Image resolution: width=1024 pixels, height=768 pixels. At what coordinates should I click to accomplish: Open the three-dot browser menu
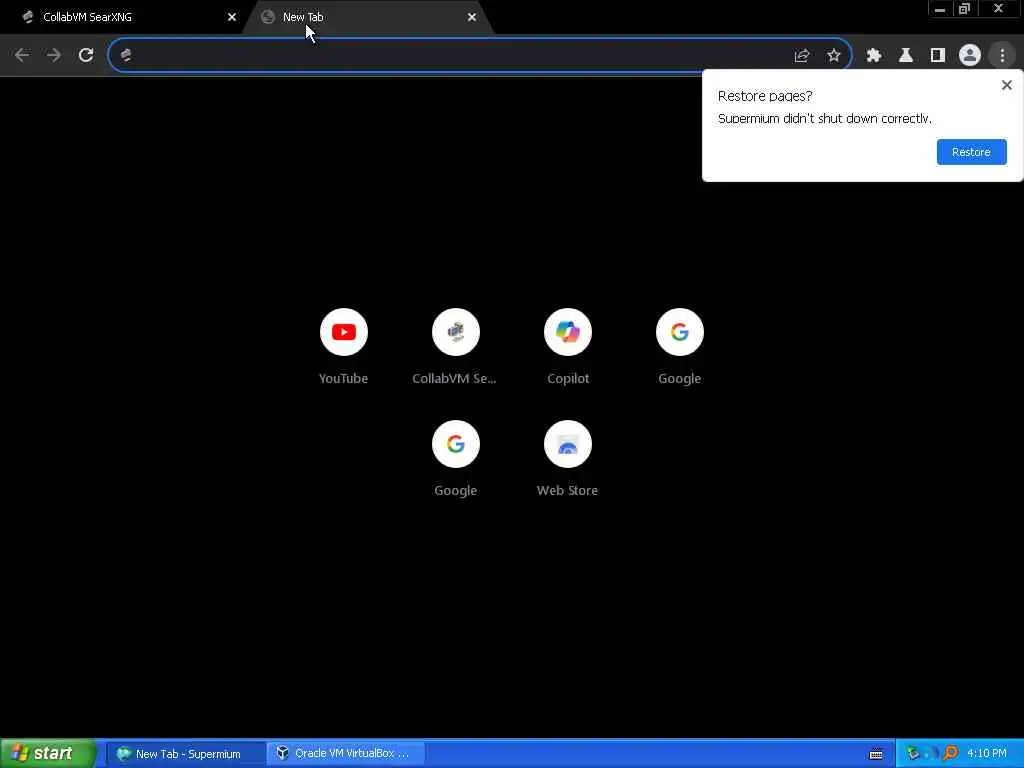click(x=1002, y=56)
